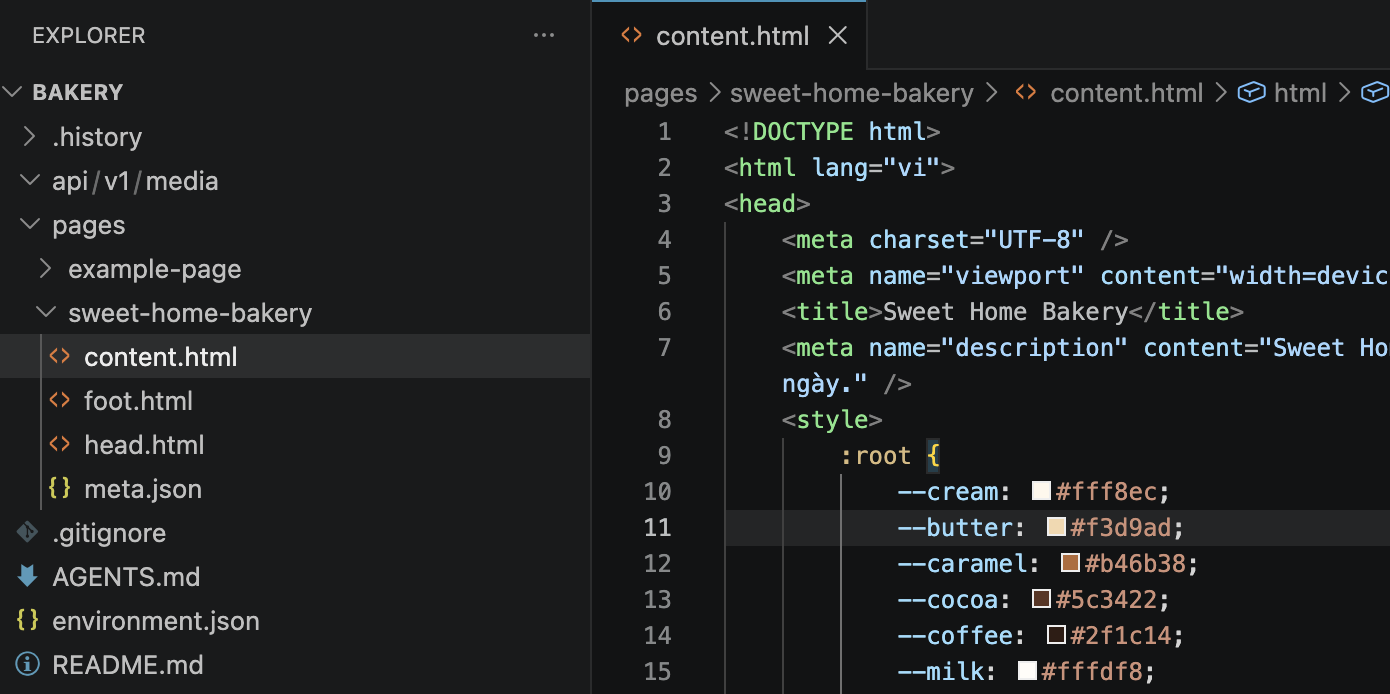Open color picker for --butter swatch

click(x=1056, y=527)
